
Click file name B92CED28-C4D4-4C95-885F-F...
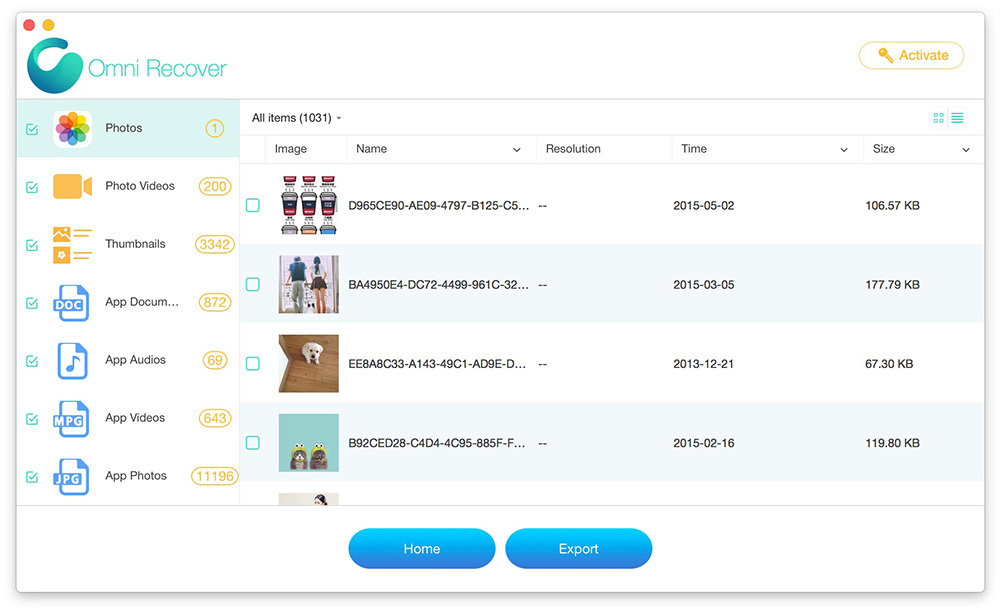pos(437,443)
